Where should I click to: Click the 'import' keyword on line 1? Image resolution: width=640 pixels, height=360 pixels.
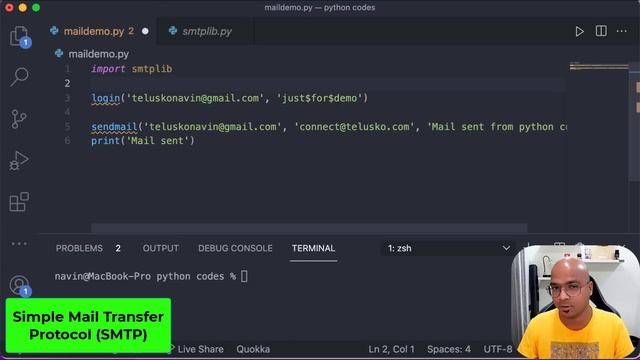(108, 69)
